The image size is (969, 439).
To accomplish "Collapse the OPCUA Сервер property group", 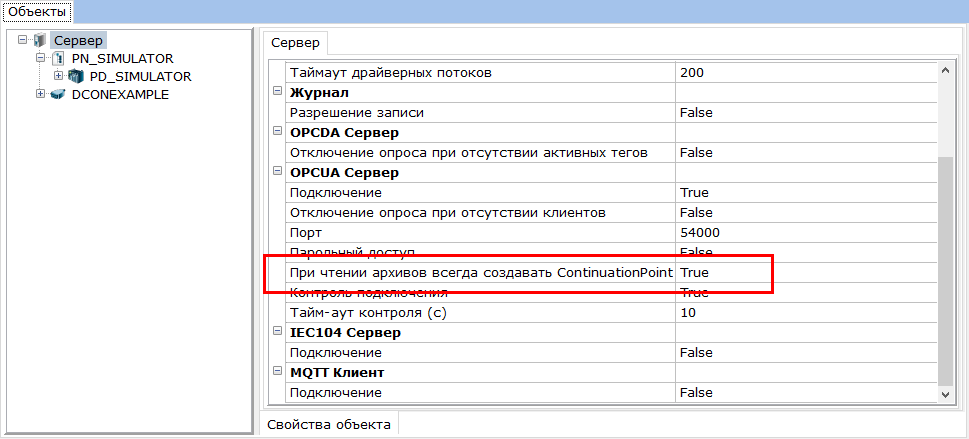I will coord(277,172).
